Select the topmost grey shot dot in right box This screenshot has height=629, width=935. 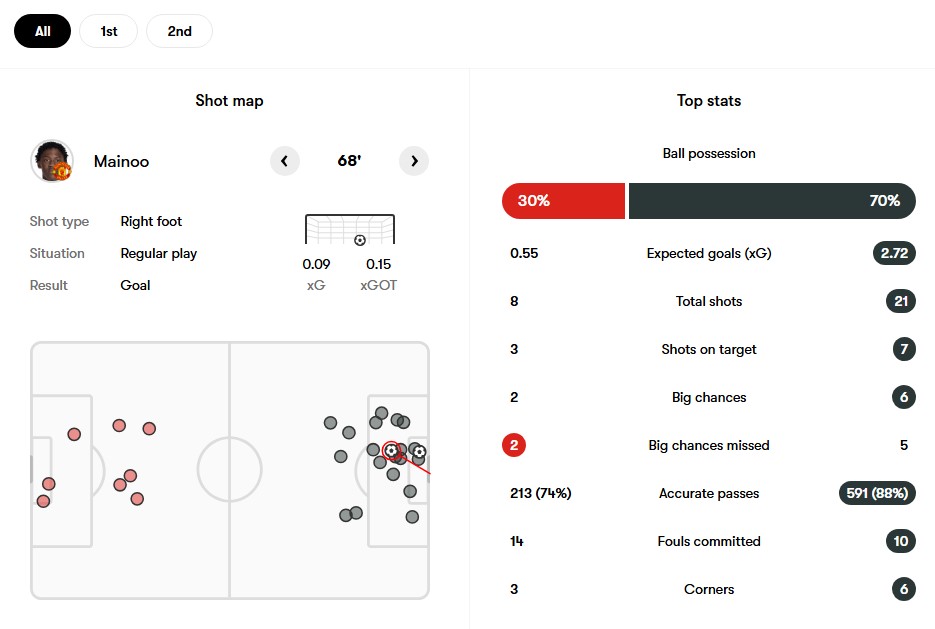(x=382, y=413)
